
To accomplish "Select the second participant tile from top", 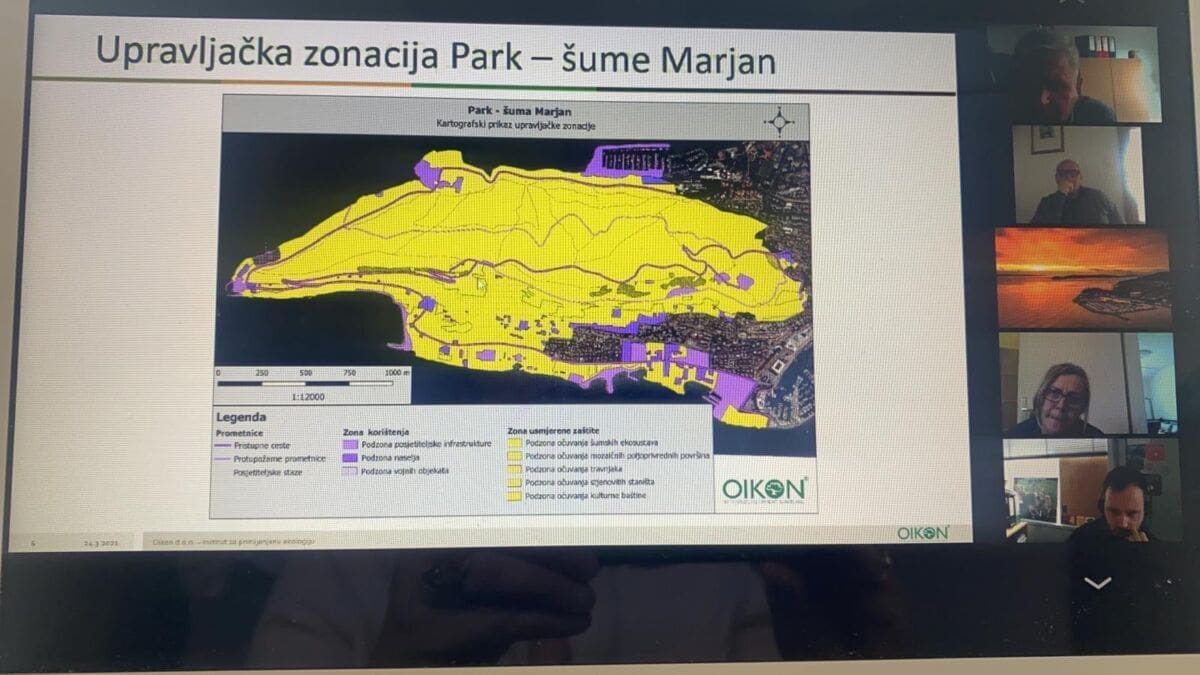I will (1077, 175).
